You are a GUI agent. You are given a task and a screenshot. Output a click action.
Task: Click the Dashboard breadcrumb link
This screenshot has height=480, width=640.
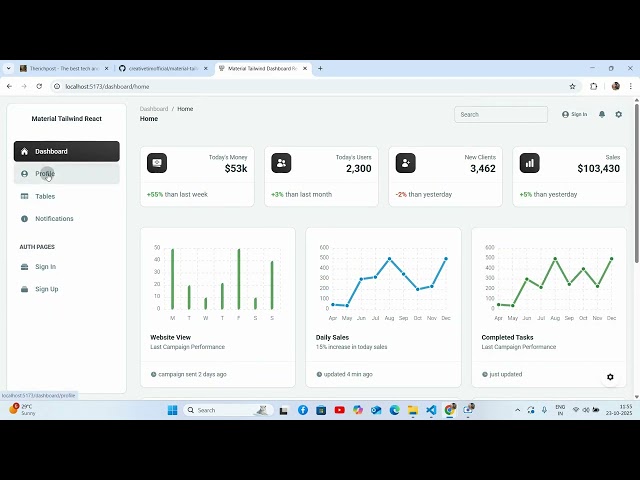[154, 109]
